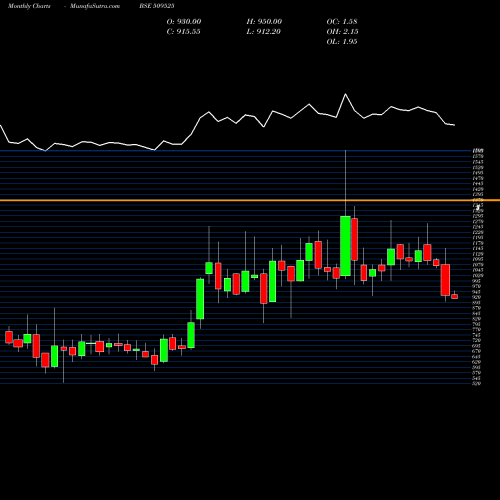Image resolution: width=500 pixels, height=500 pixels.
Task: Click the 670 label on the price axis
Action: [477, 351]
